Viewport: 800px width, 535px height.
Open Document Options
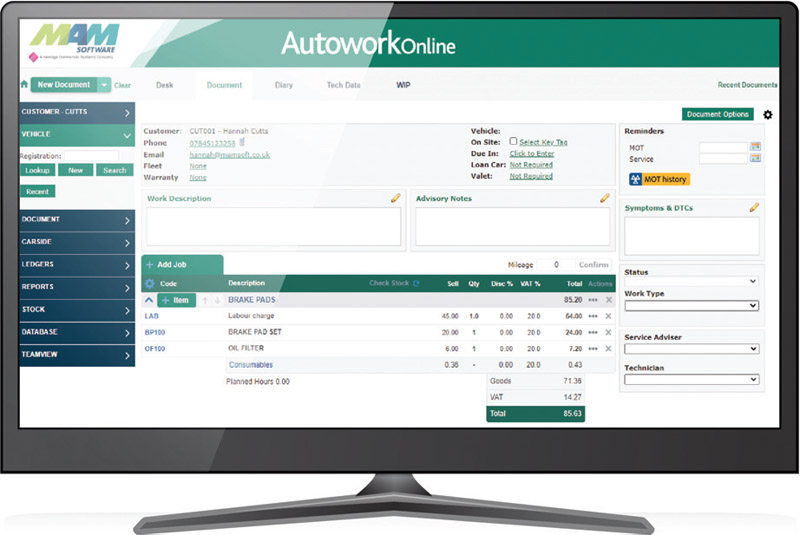[717, 114]
